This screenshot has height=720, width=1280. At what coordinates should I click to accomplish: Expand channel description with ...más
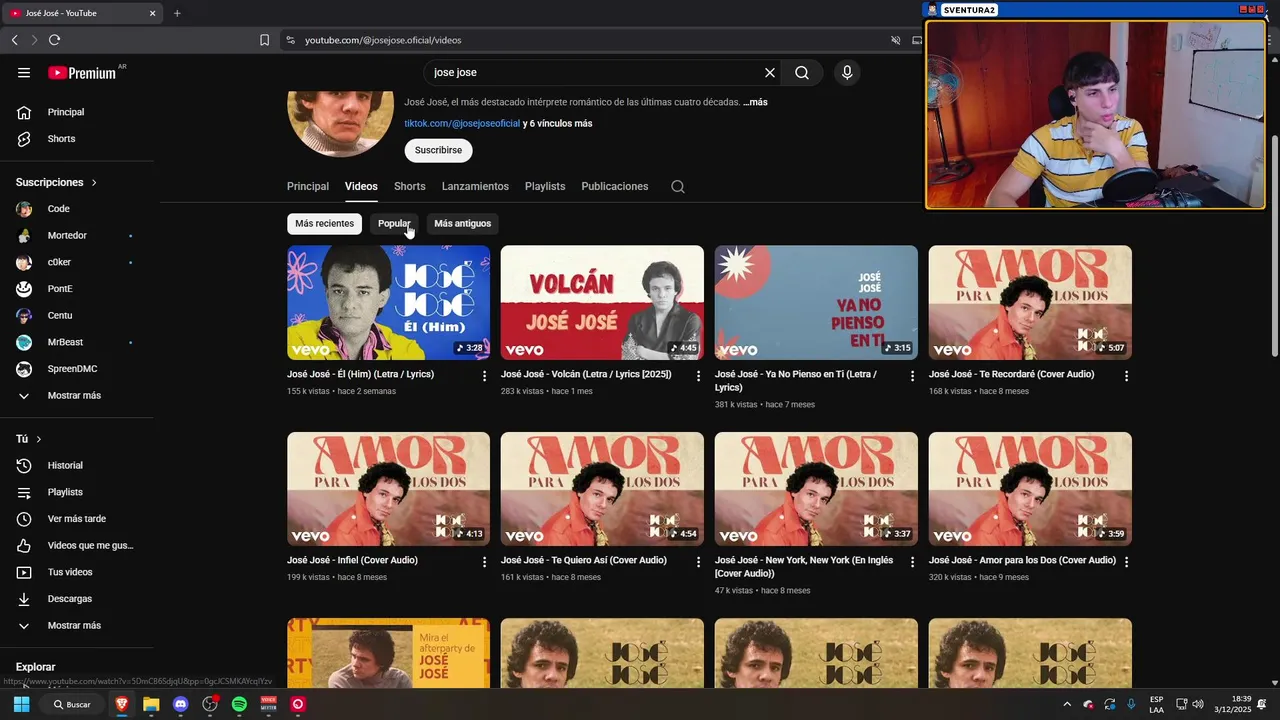[755, 102]
